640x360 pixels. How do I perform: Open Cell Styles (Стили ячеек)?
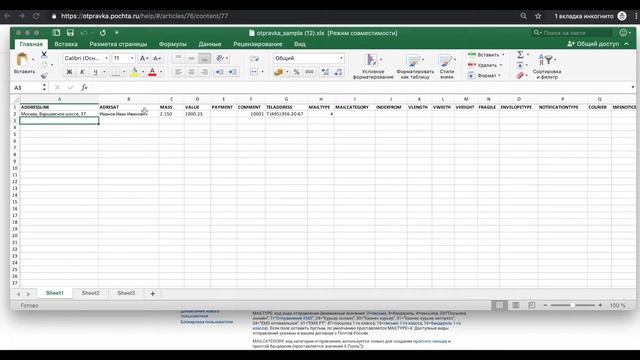(x=447, y=66)
